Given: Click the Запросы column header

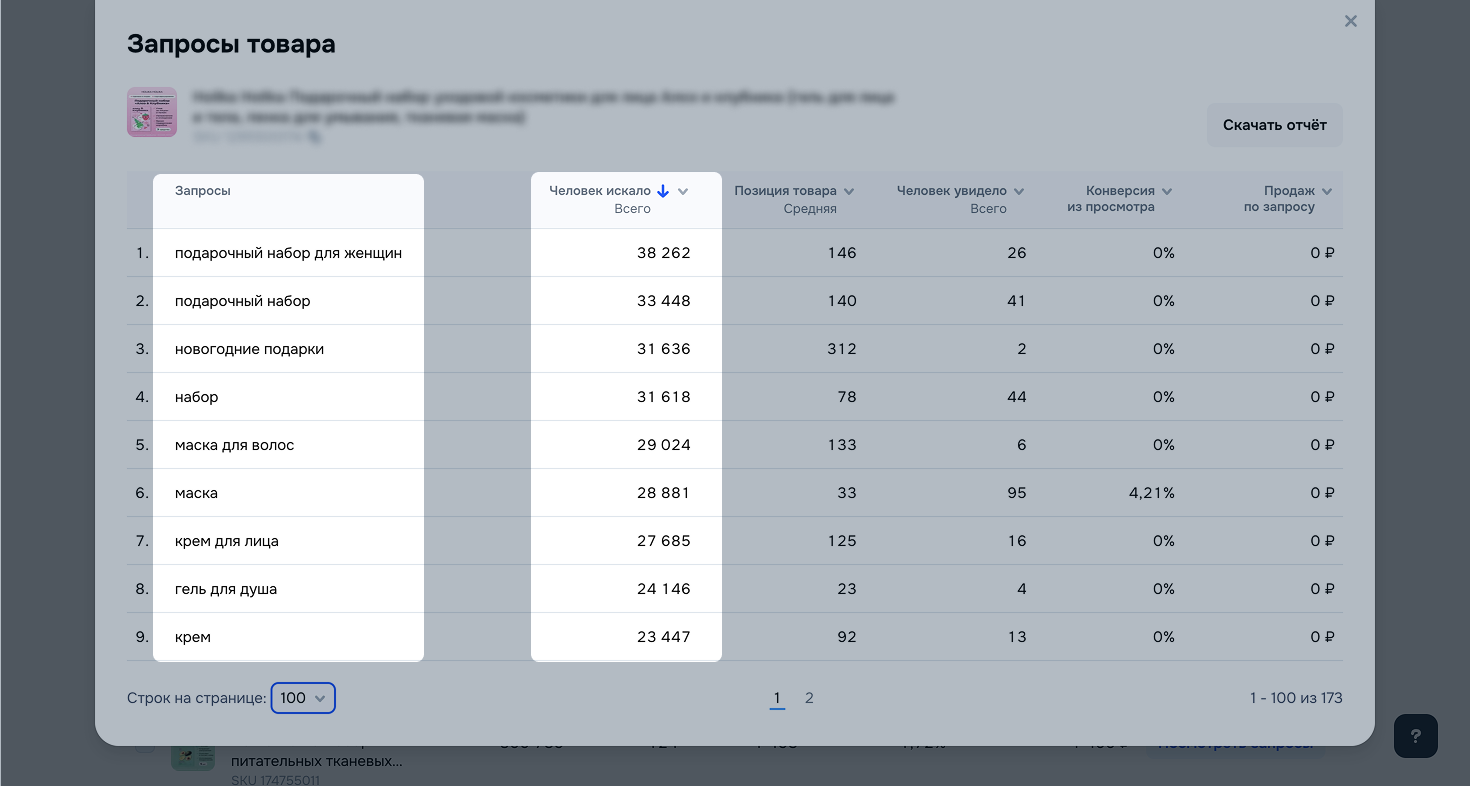Looking at the screenshot, I should coord(203,191).
